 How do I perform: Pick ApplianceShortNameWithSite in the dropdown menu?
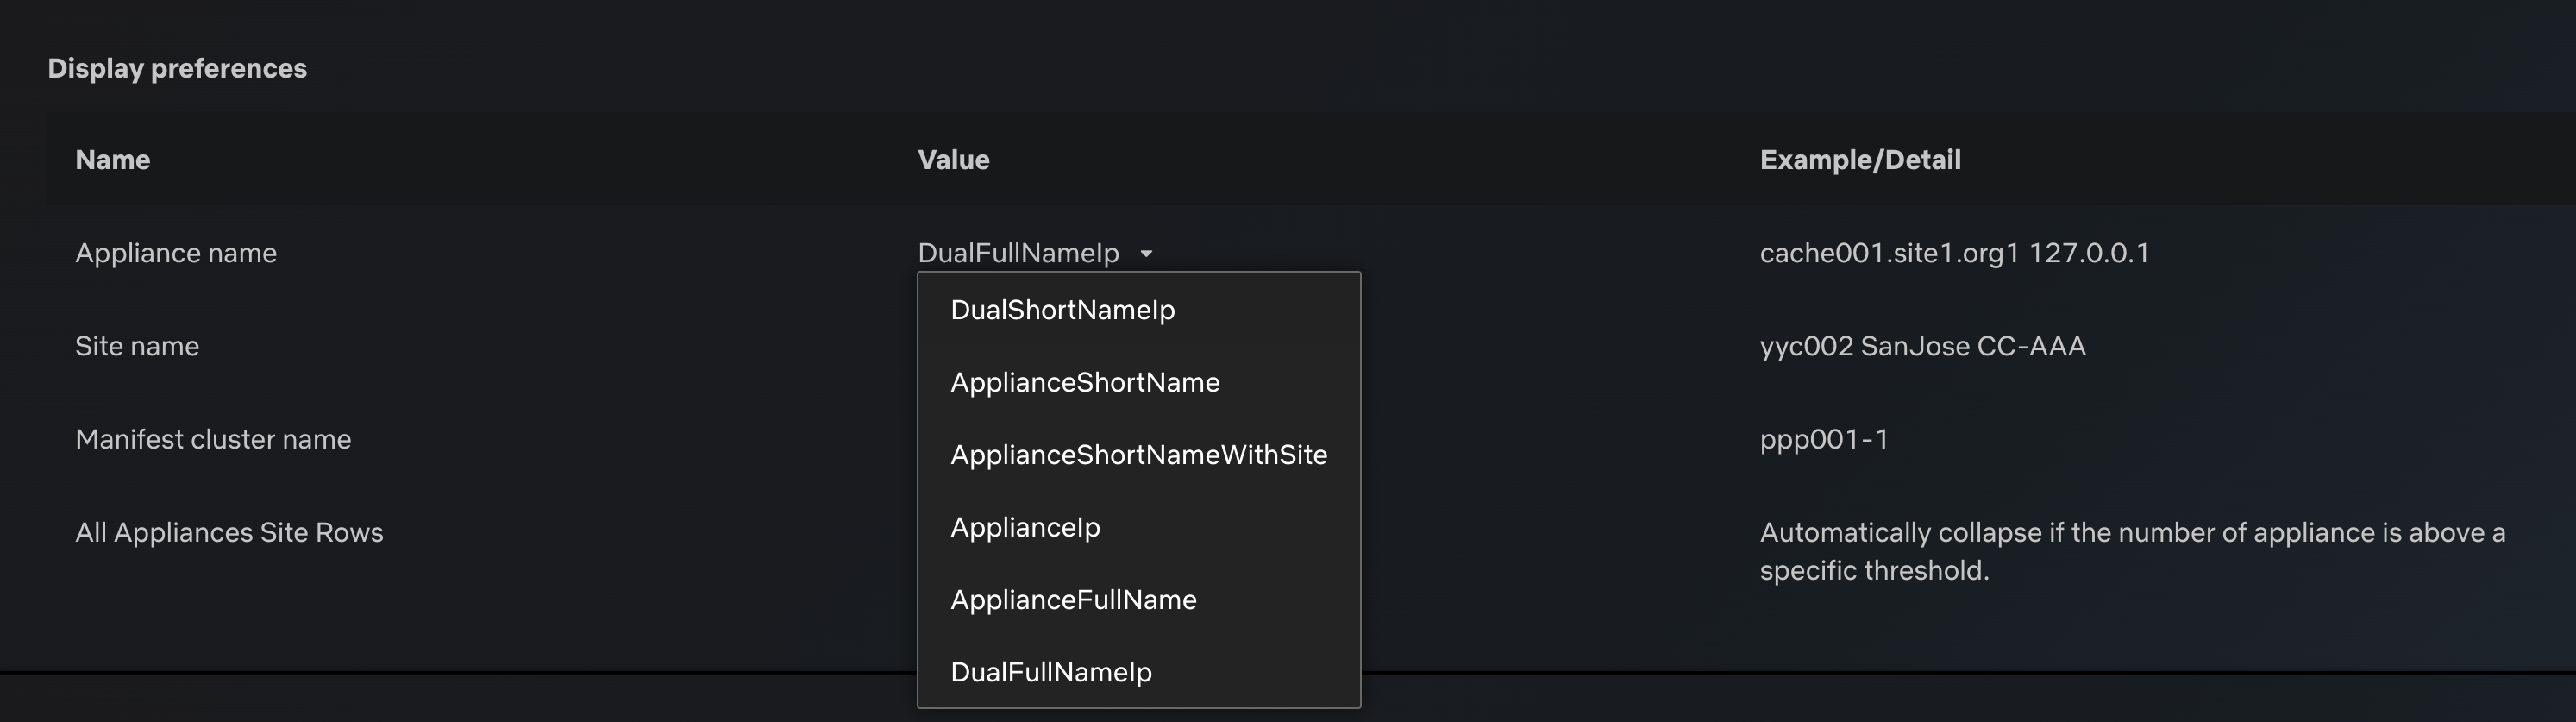1138,455
